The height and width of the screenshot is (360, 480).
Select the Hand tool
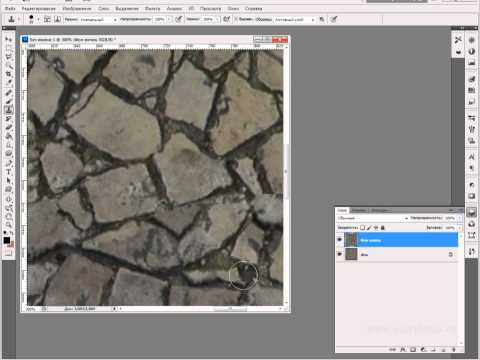(x=8, y=216)
